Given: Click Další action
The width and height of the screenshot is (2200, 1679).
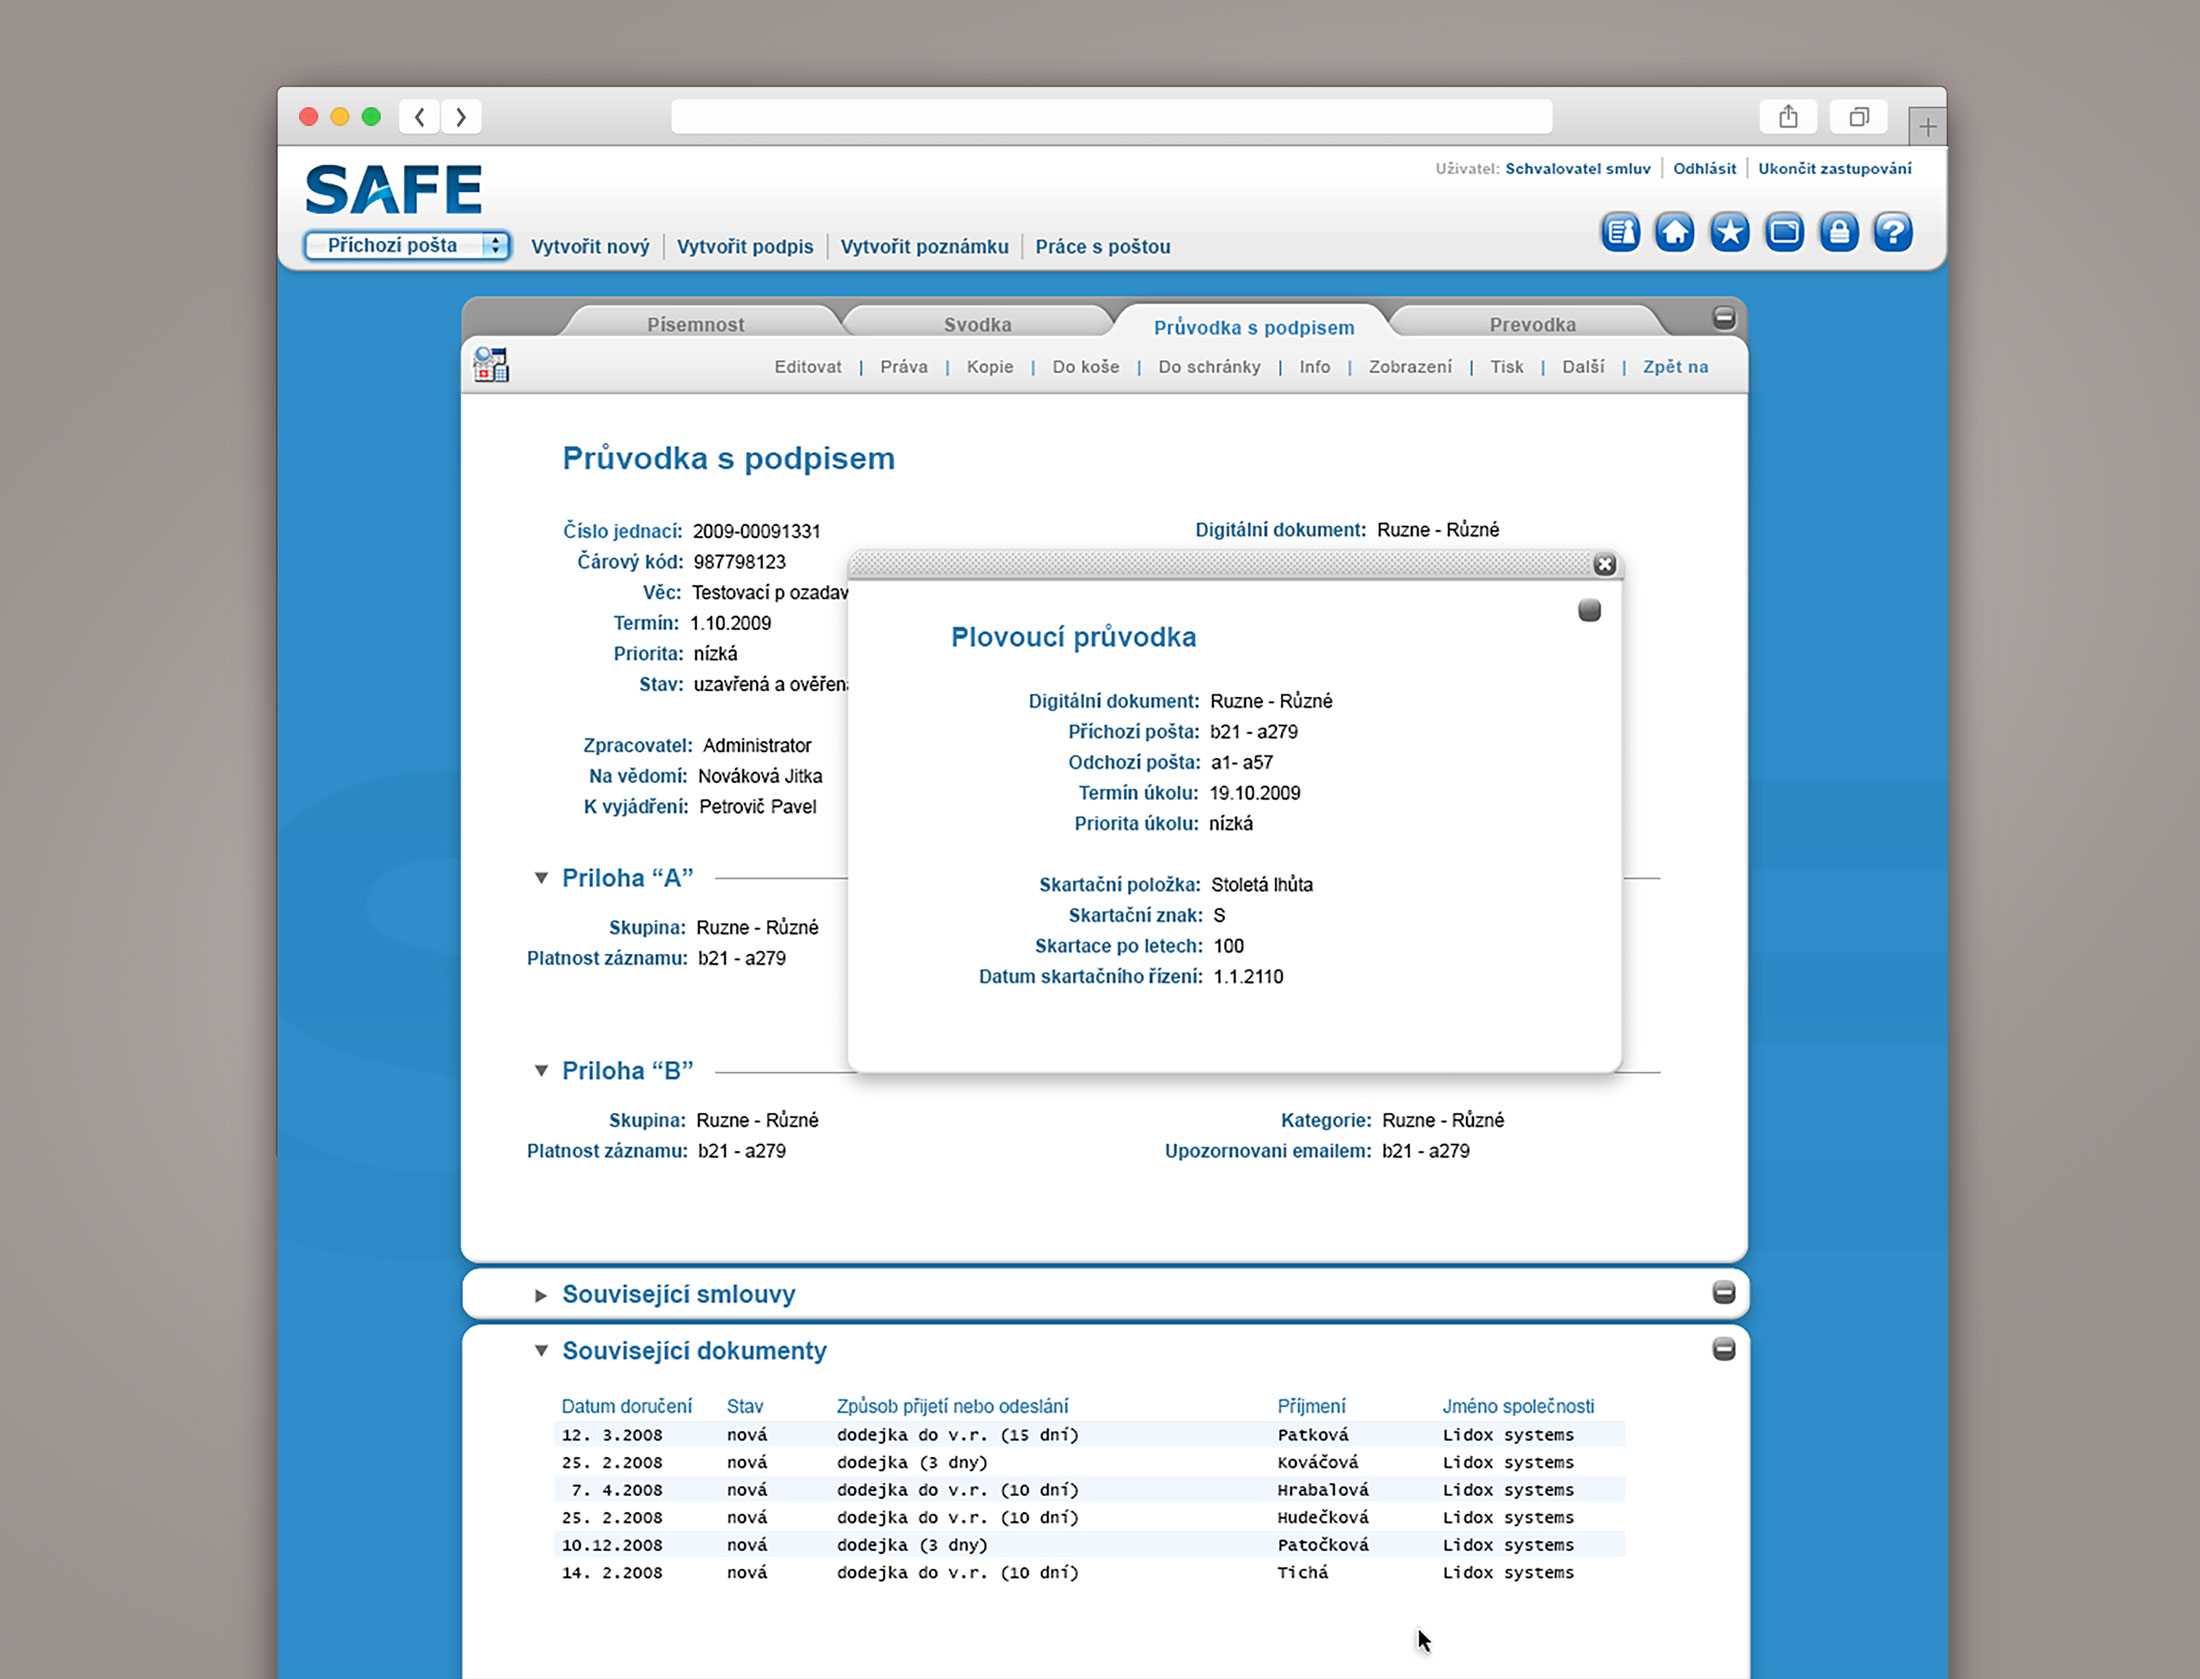Looking at the screenshot, I should [x=1583, y=367].
